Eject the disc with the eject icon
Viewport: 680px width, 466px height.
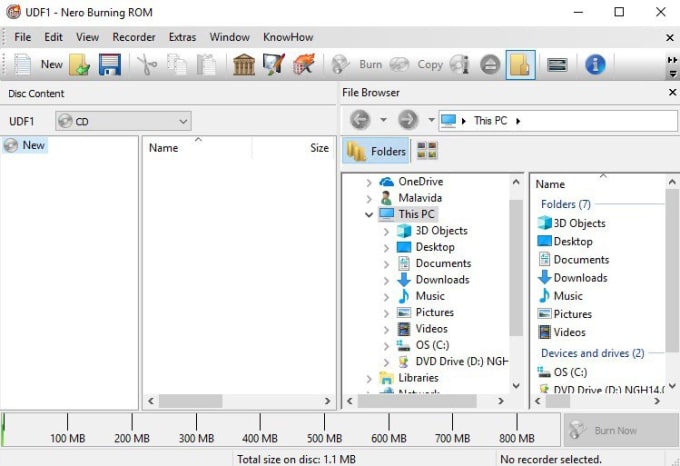pyautogui.click(x=490, y=65)
